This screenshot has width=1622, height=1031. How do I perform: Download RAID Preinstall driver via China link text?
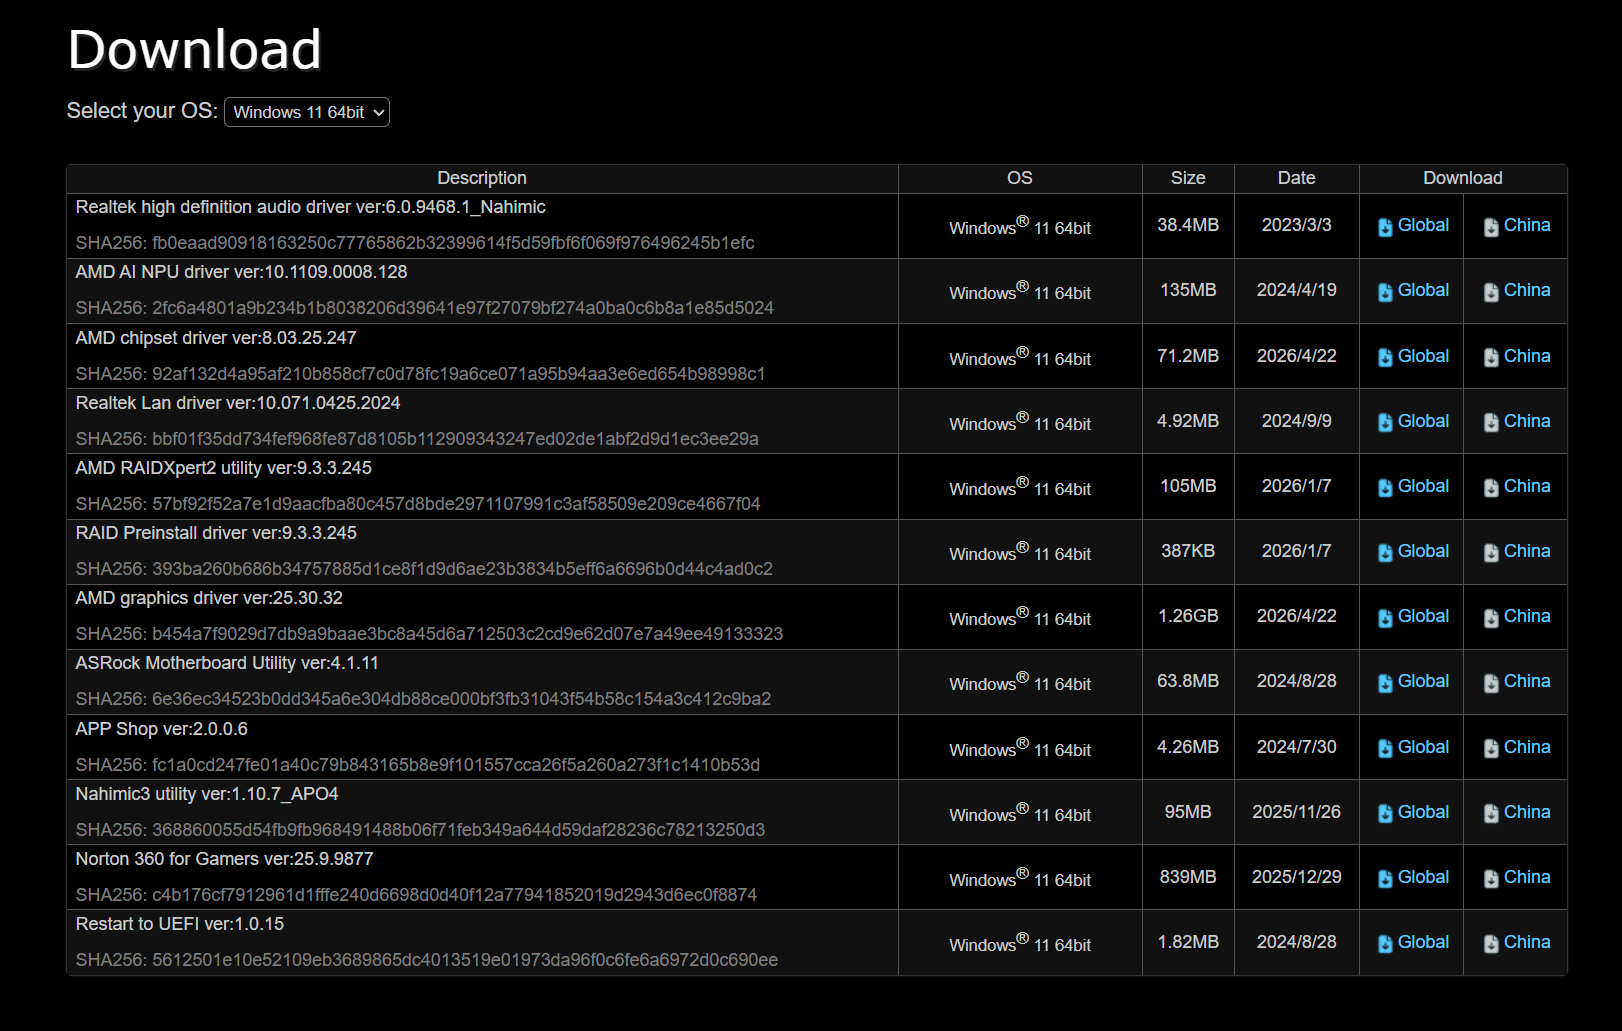(1527, 551)
